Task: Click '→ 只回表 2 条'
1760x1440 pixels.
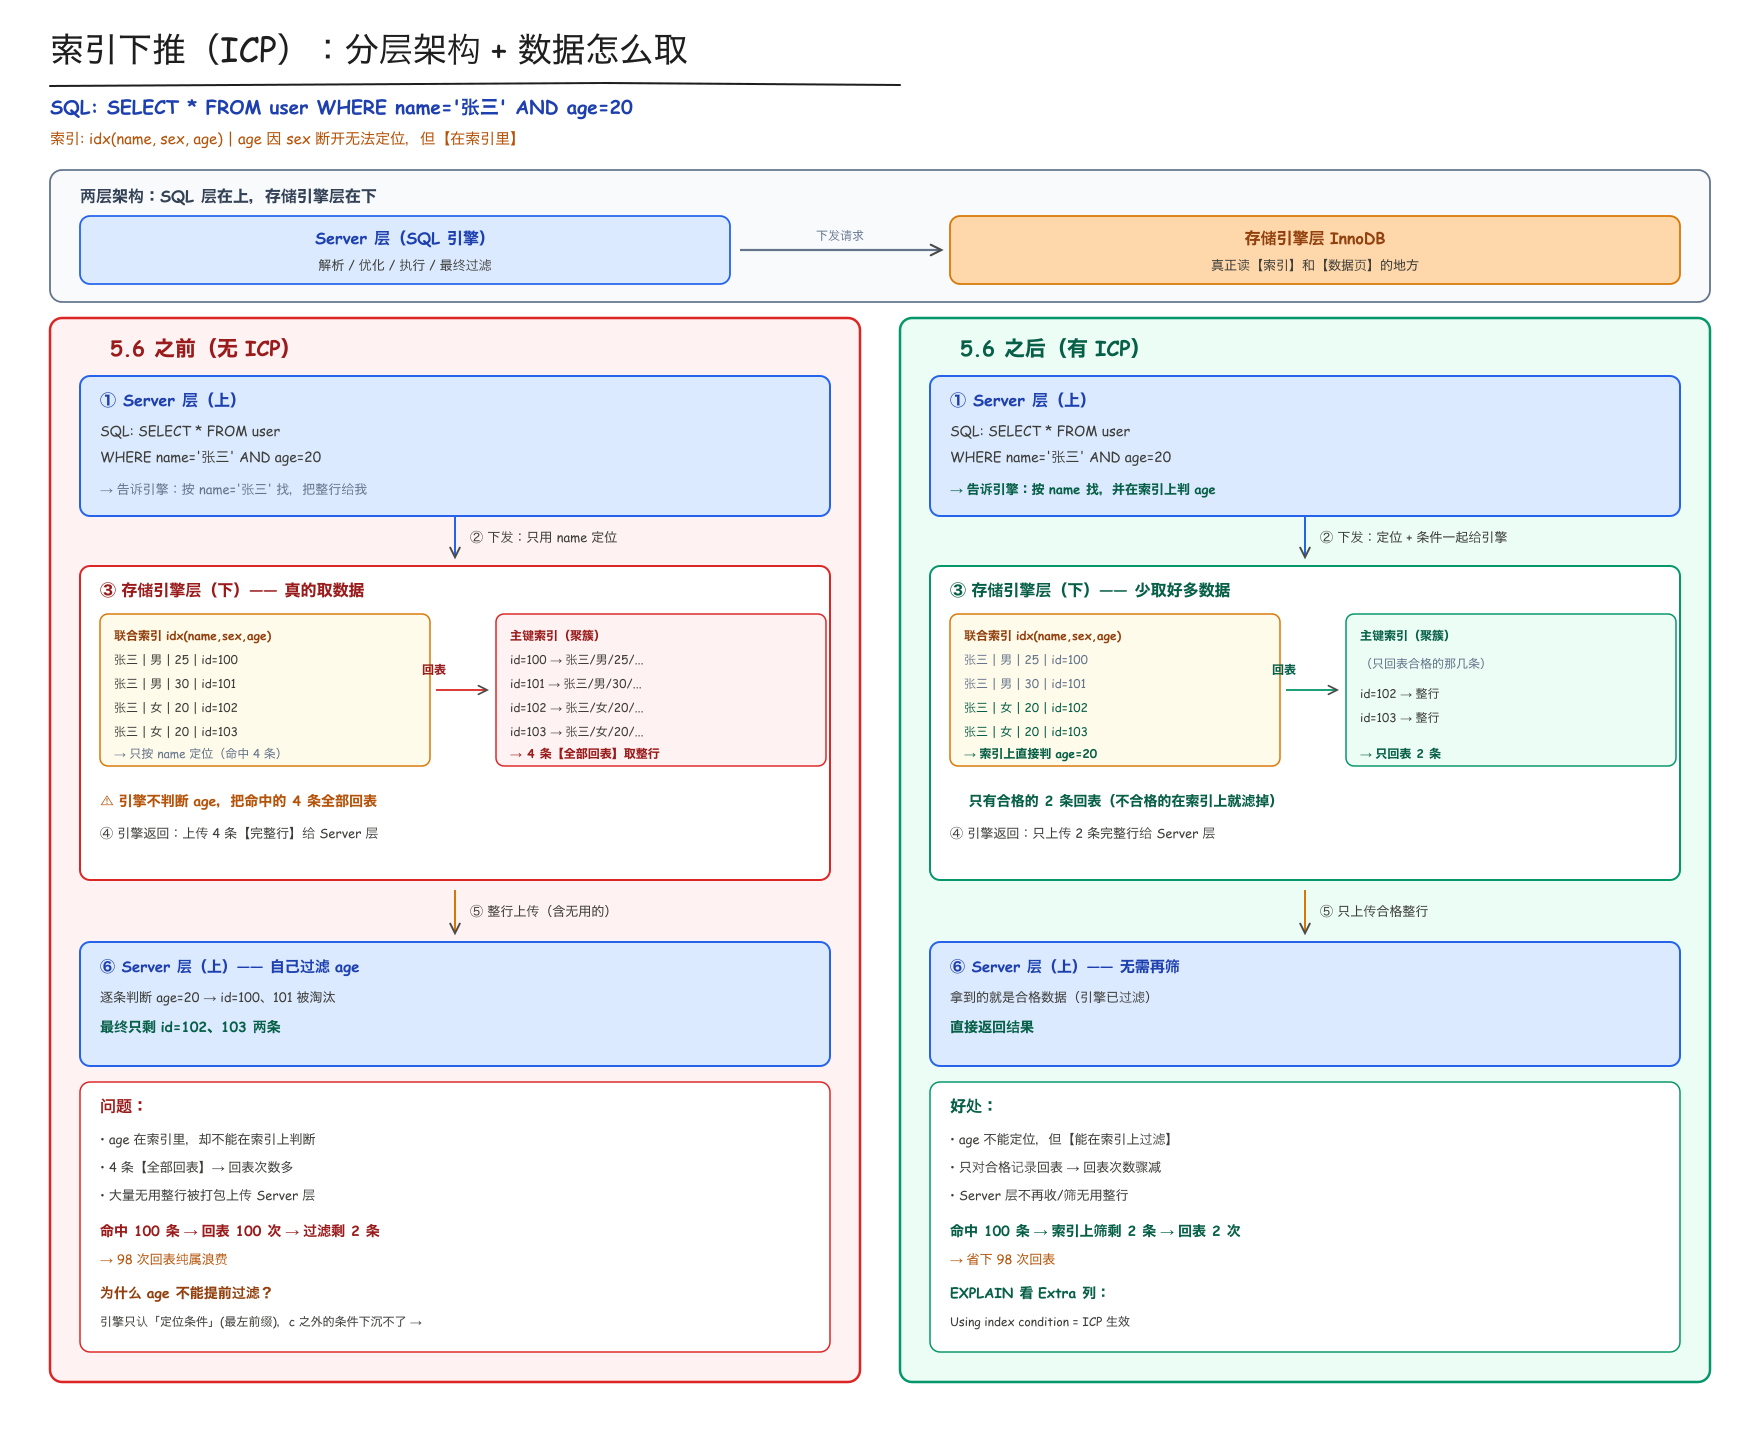Action: [x=1400, y=754]
